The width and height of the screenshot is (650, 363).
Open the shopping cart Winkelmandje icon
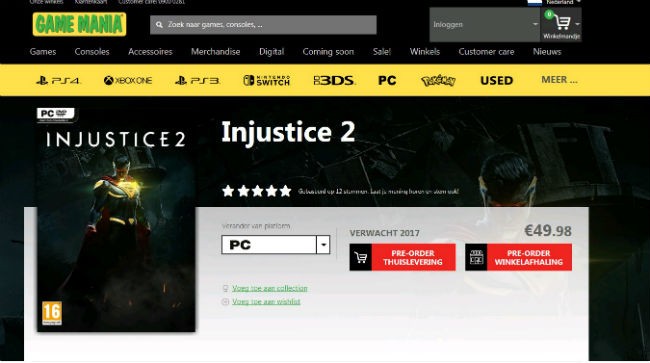[561, 25]
